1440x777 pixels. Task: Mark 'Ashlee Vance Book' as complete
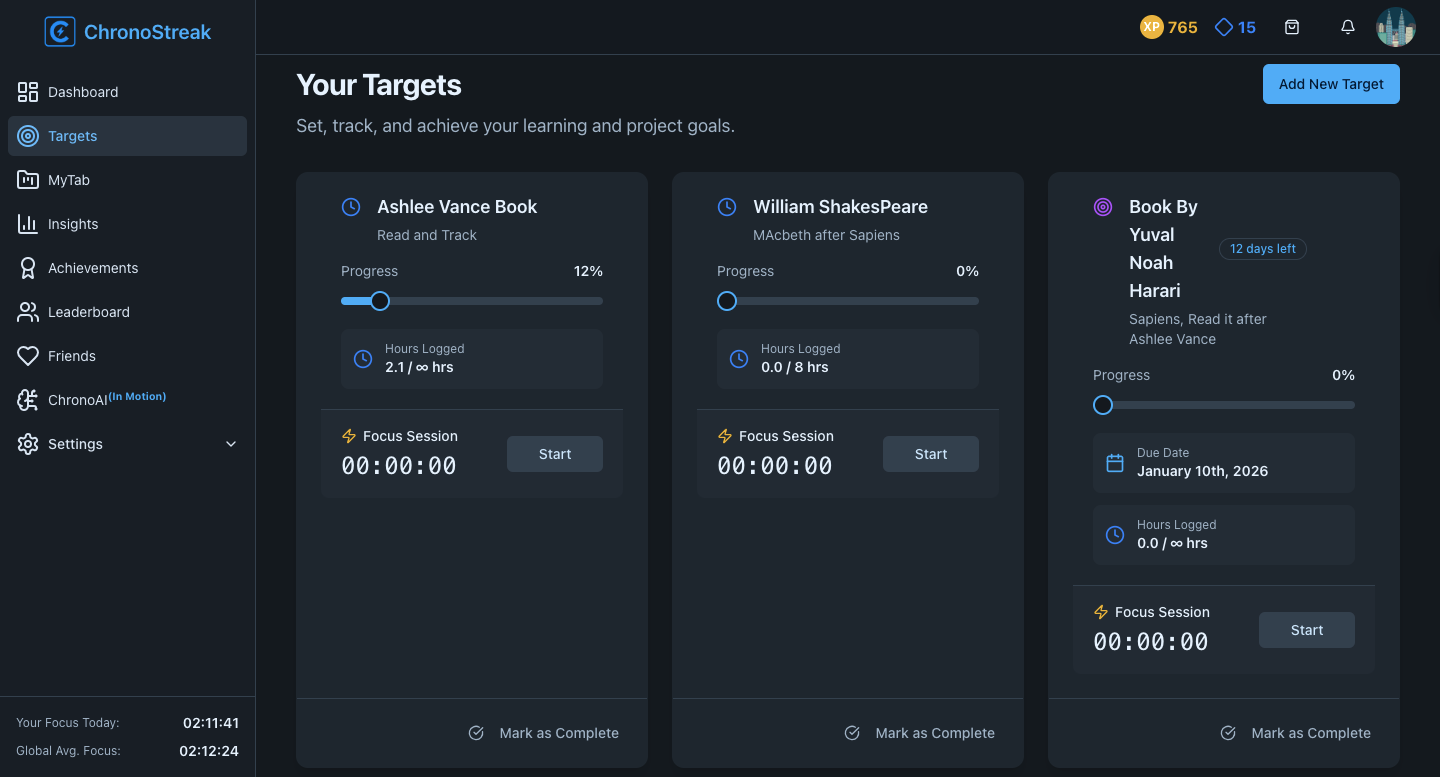pyautogui.click(x=544, y=733)
